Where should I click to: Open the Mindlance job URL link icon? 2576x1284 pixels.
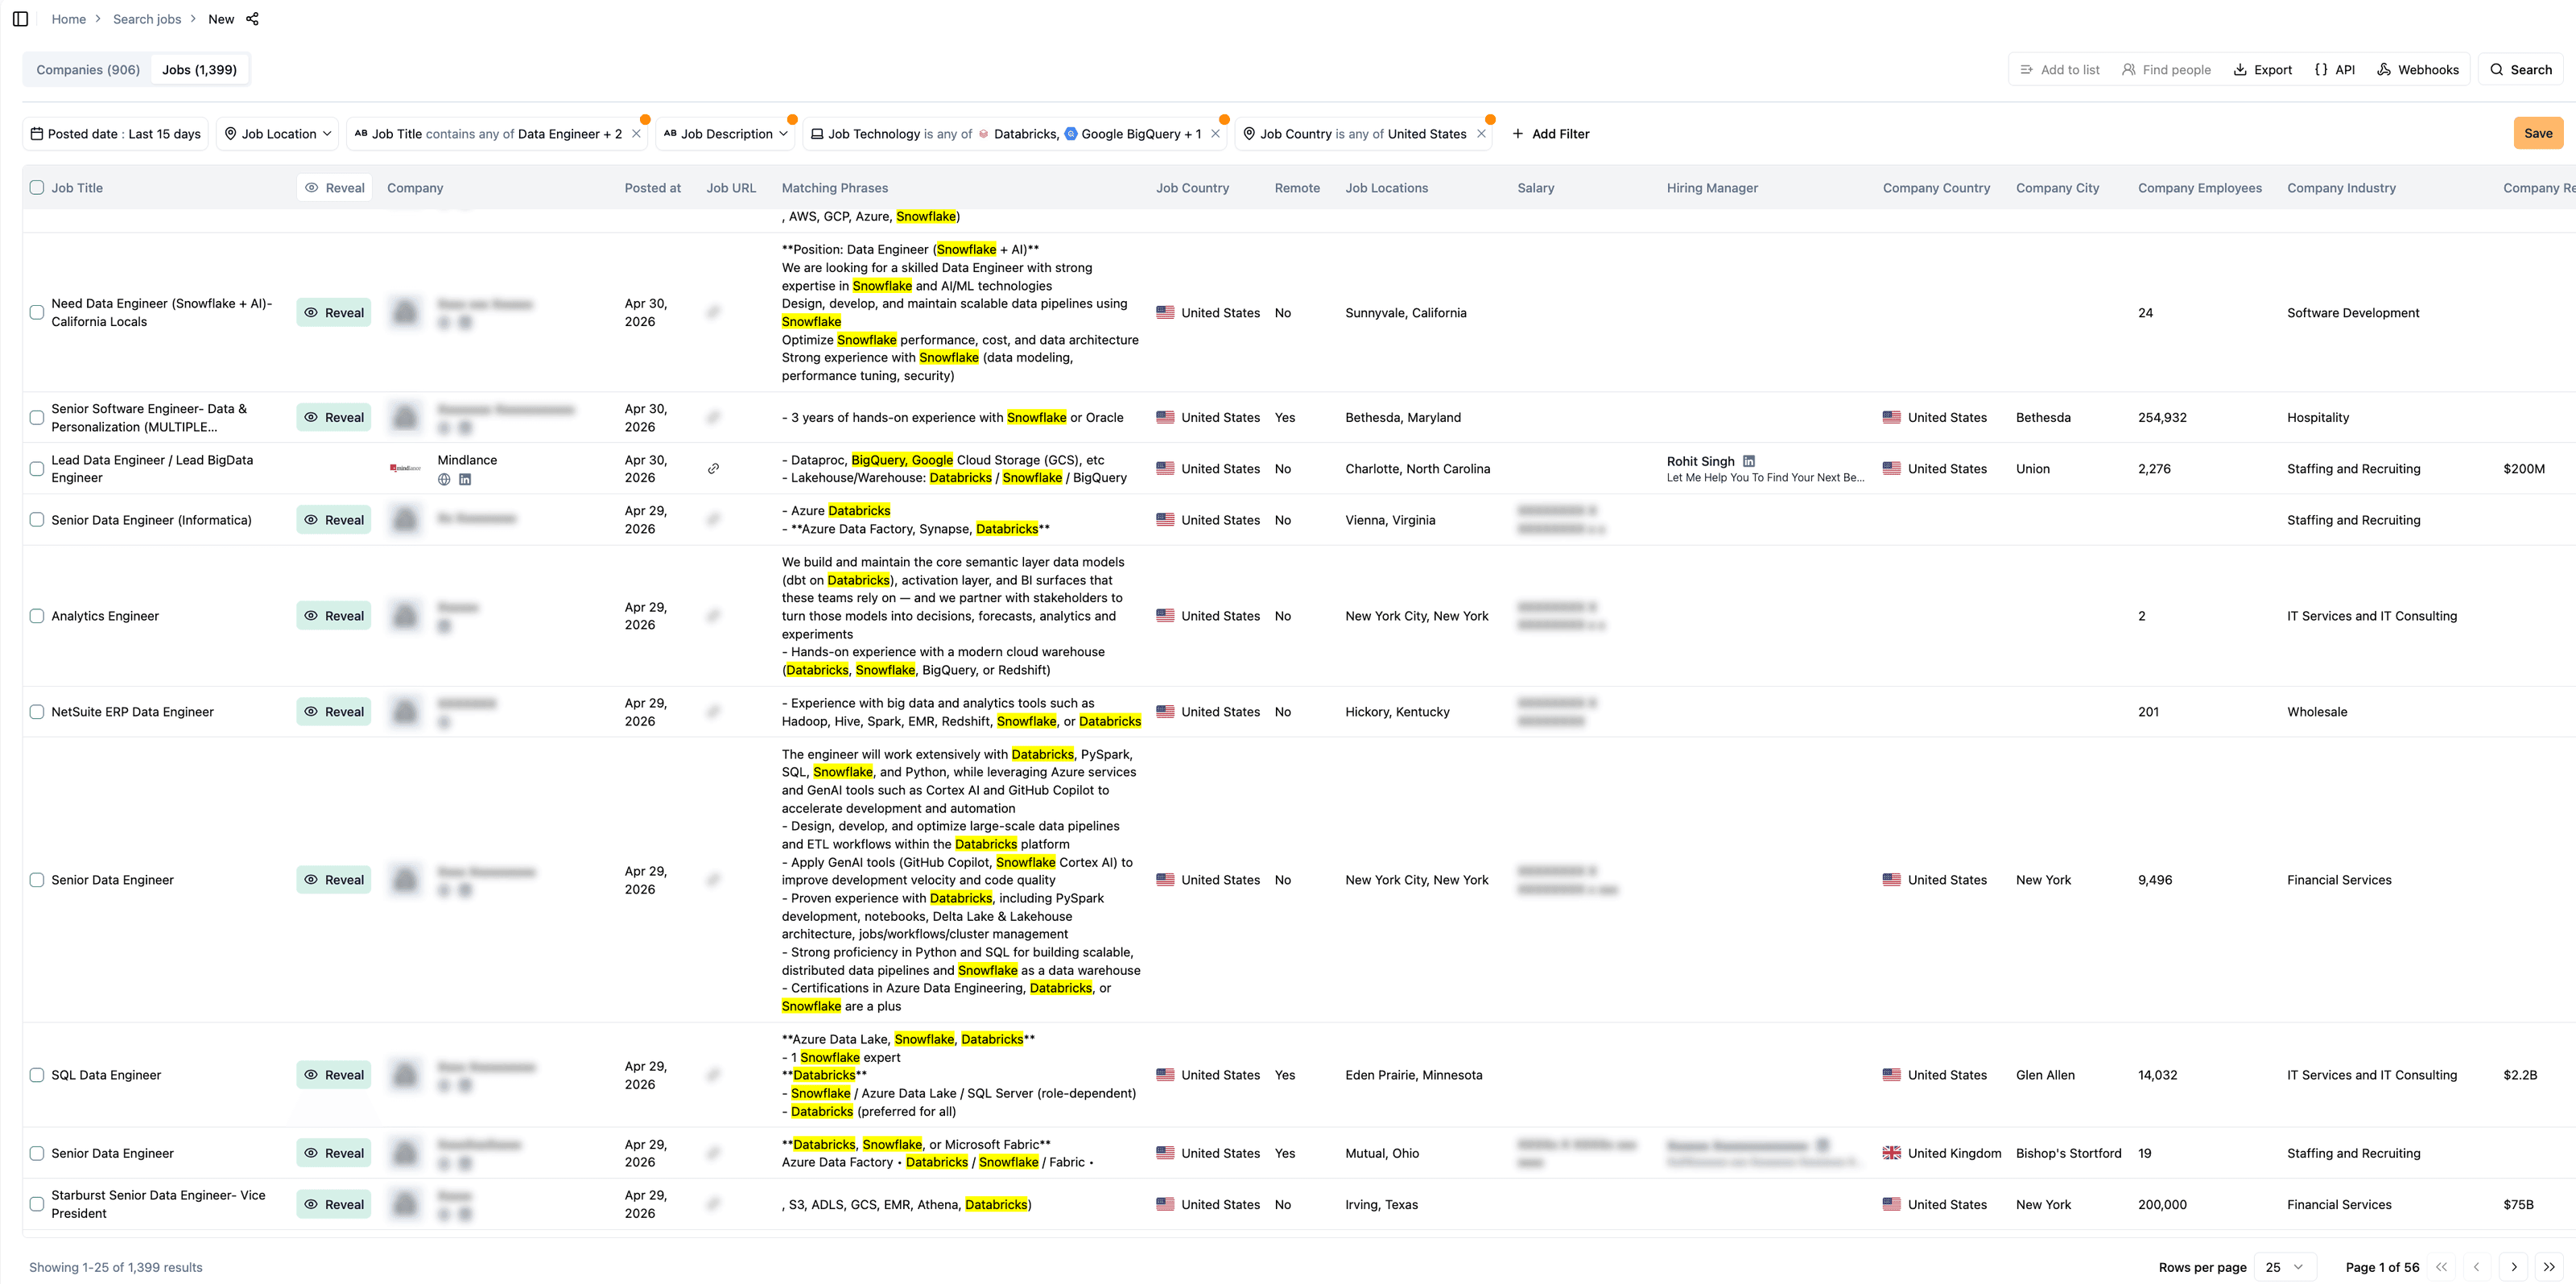(x=713, y=468)
